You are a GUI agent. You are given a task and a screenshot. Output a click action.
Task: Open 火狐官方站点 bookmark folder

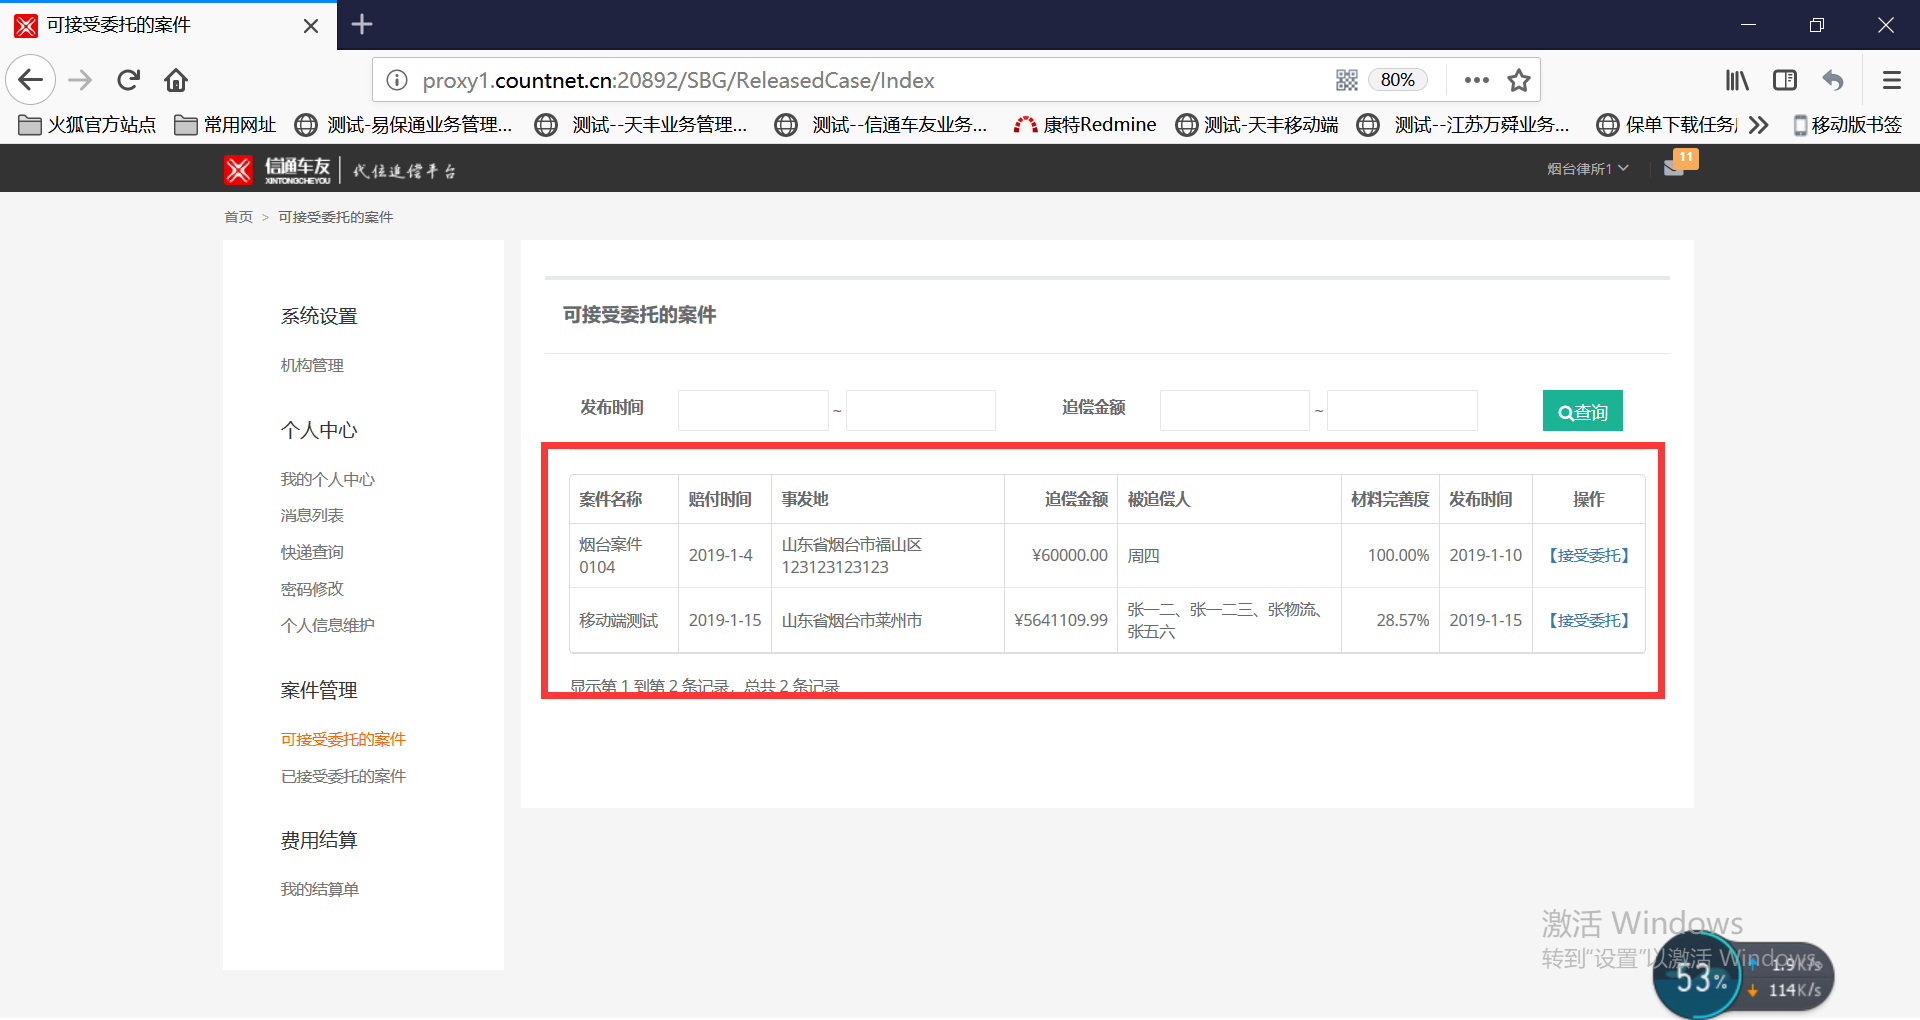tap(87, 125)
